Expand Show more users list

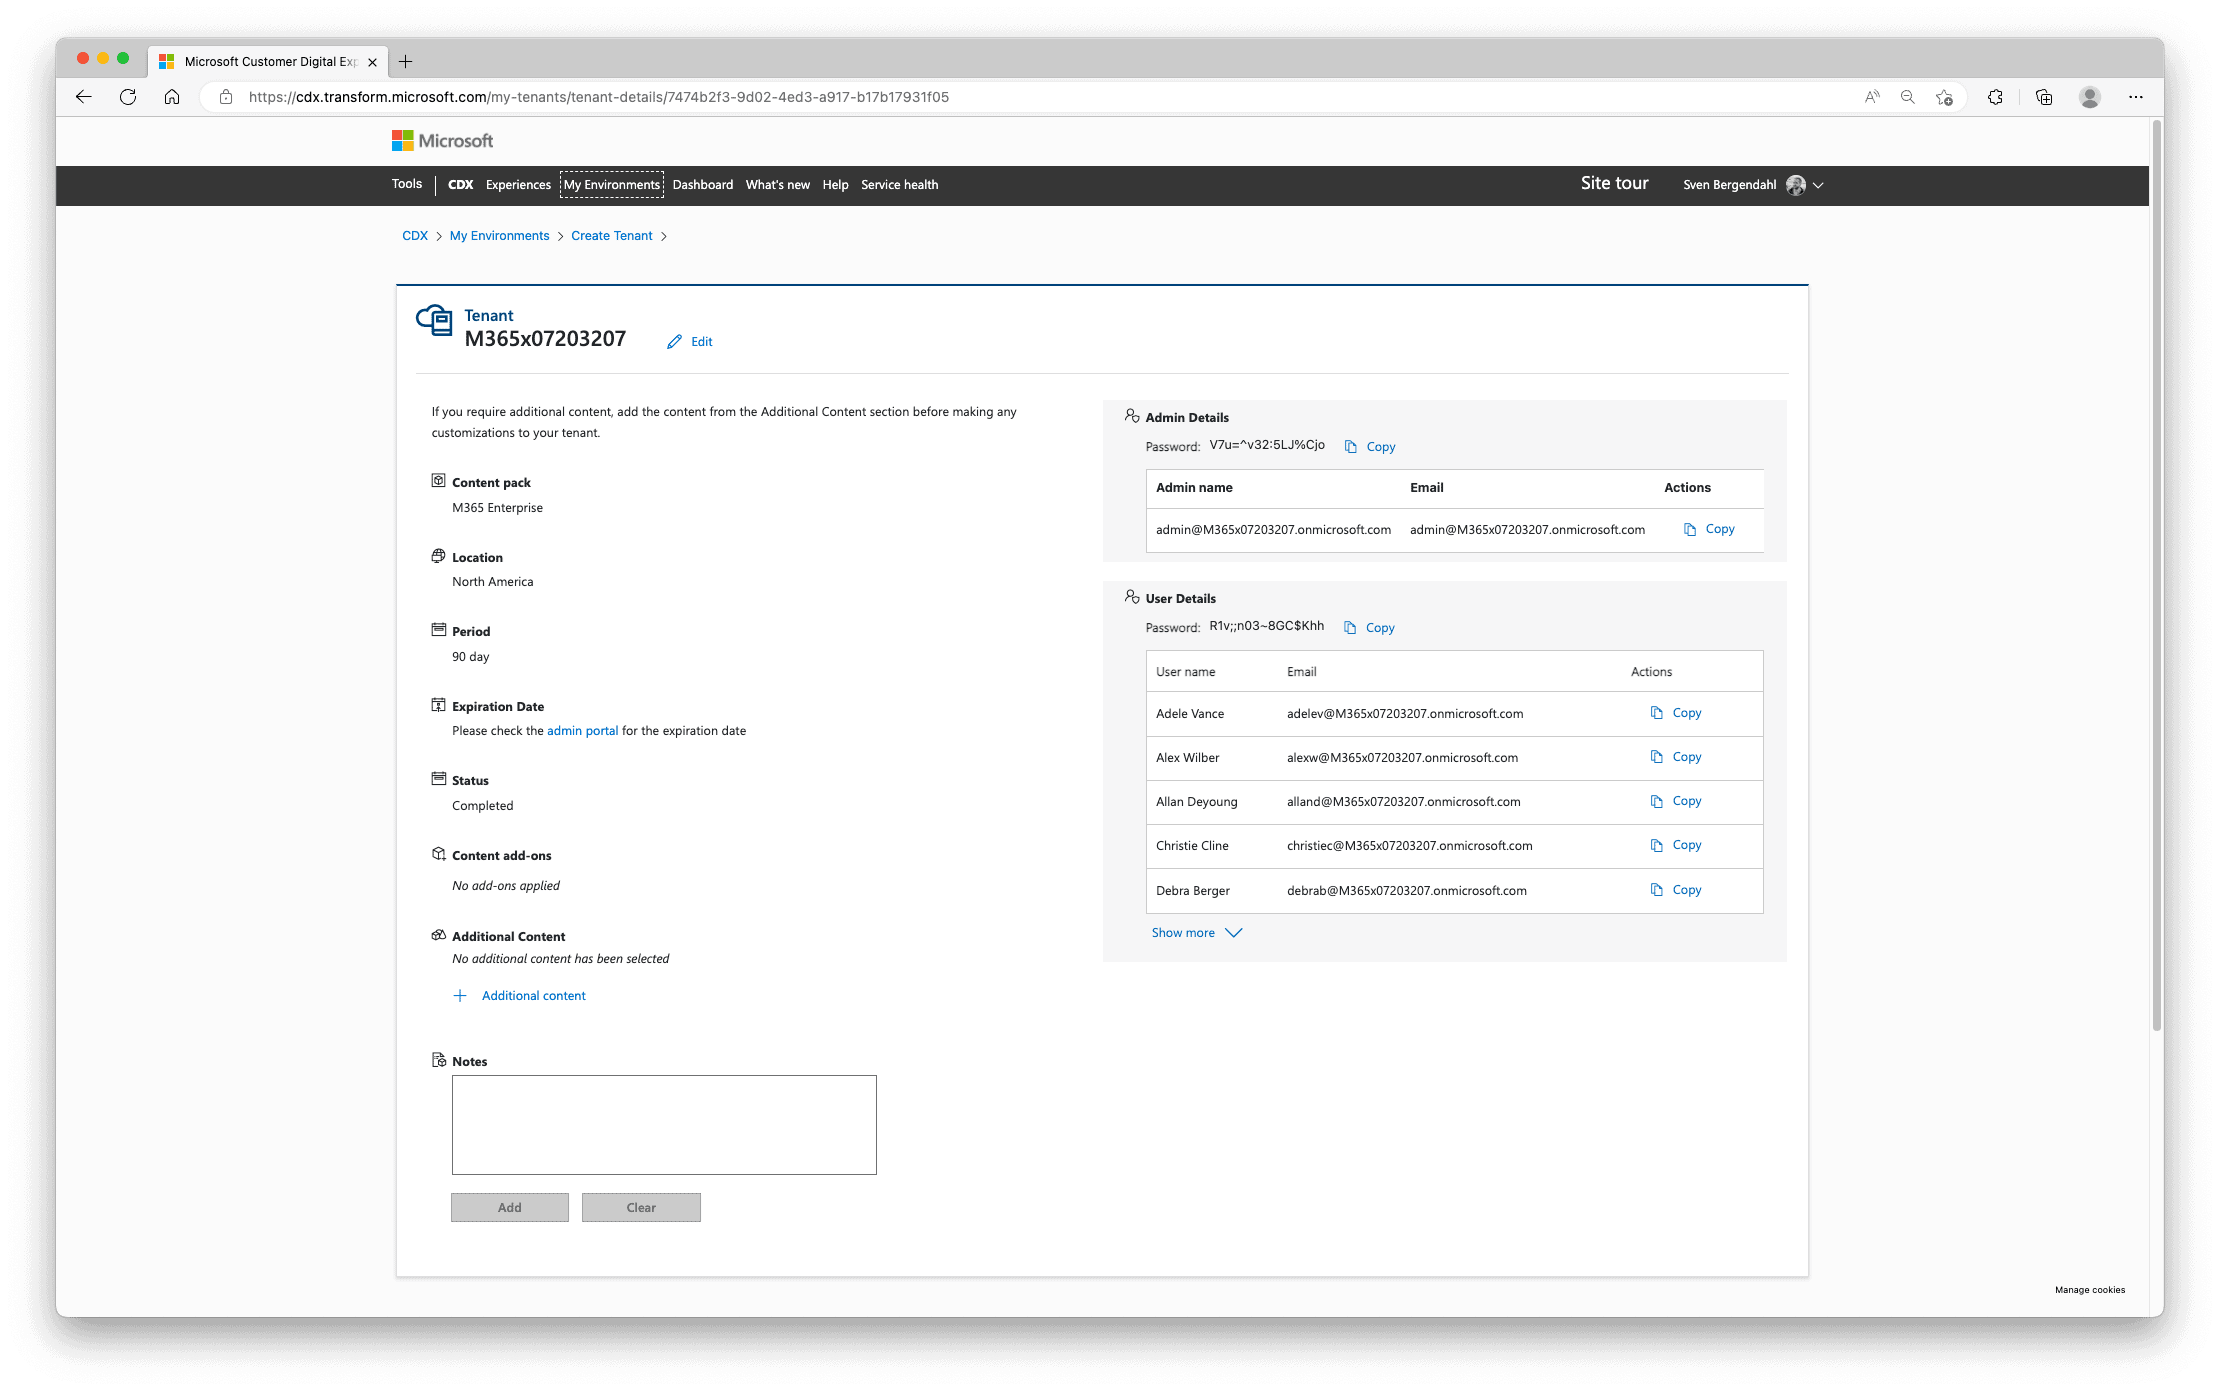tap(1196, 933)
